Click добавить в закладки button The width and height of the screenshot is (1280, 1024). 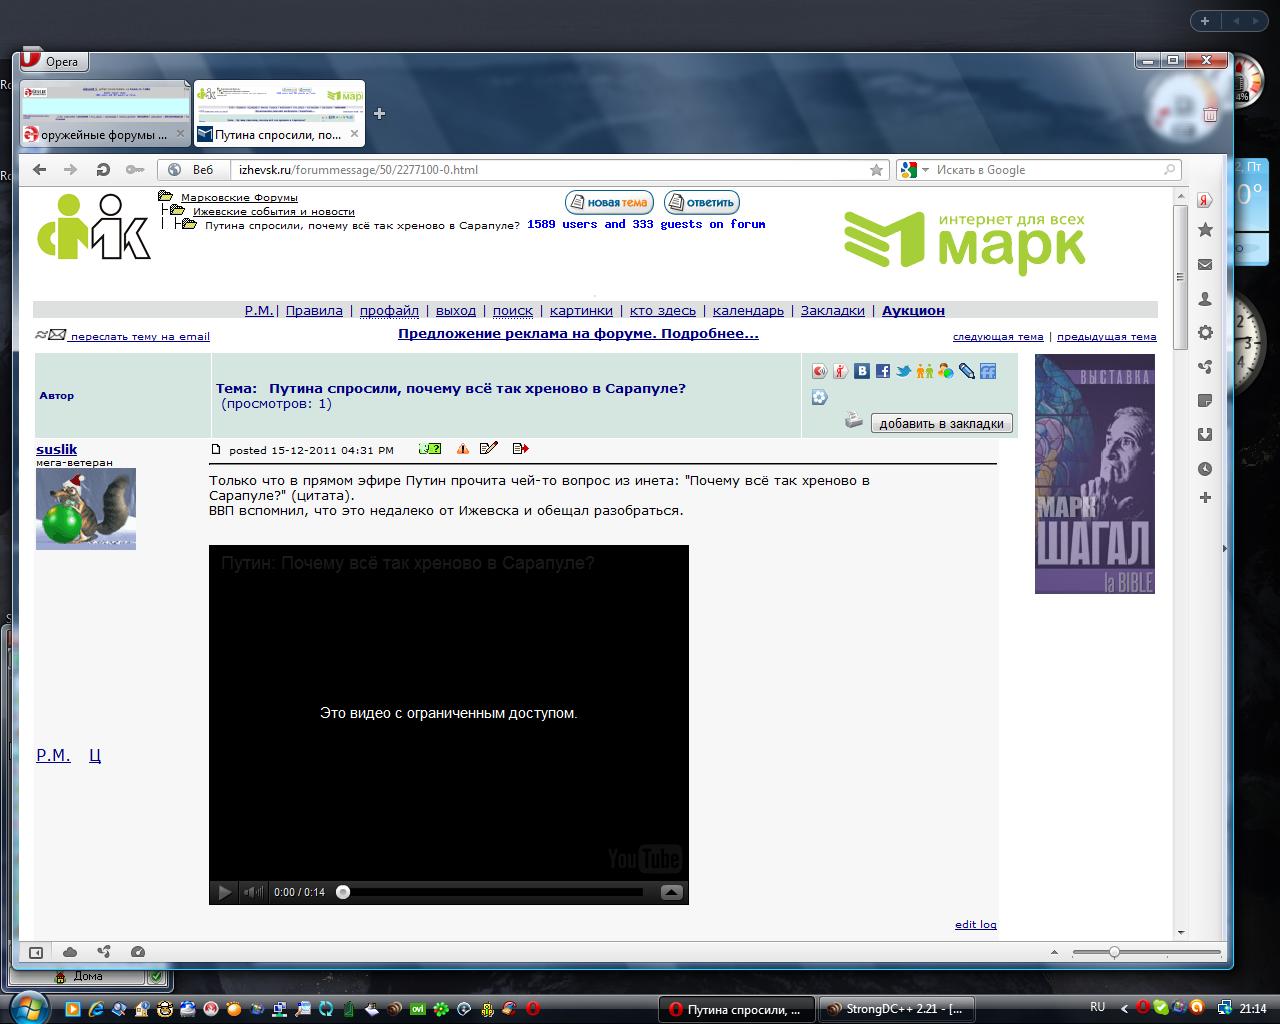click(x=942, y=423)
